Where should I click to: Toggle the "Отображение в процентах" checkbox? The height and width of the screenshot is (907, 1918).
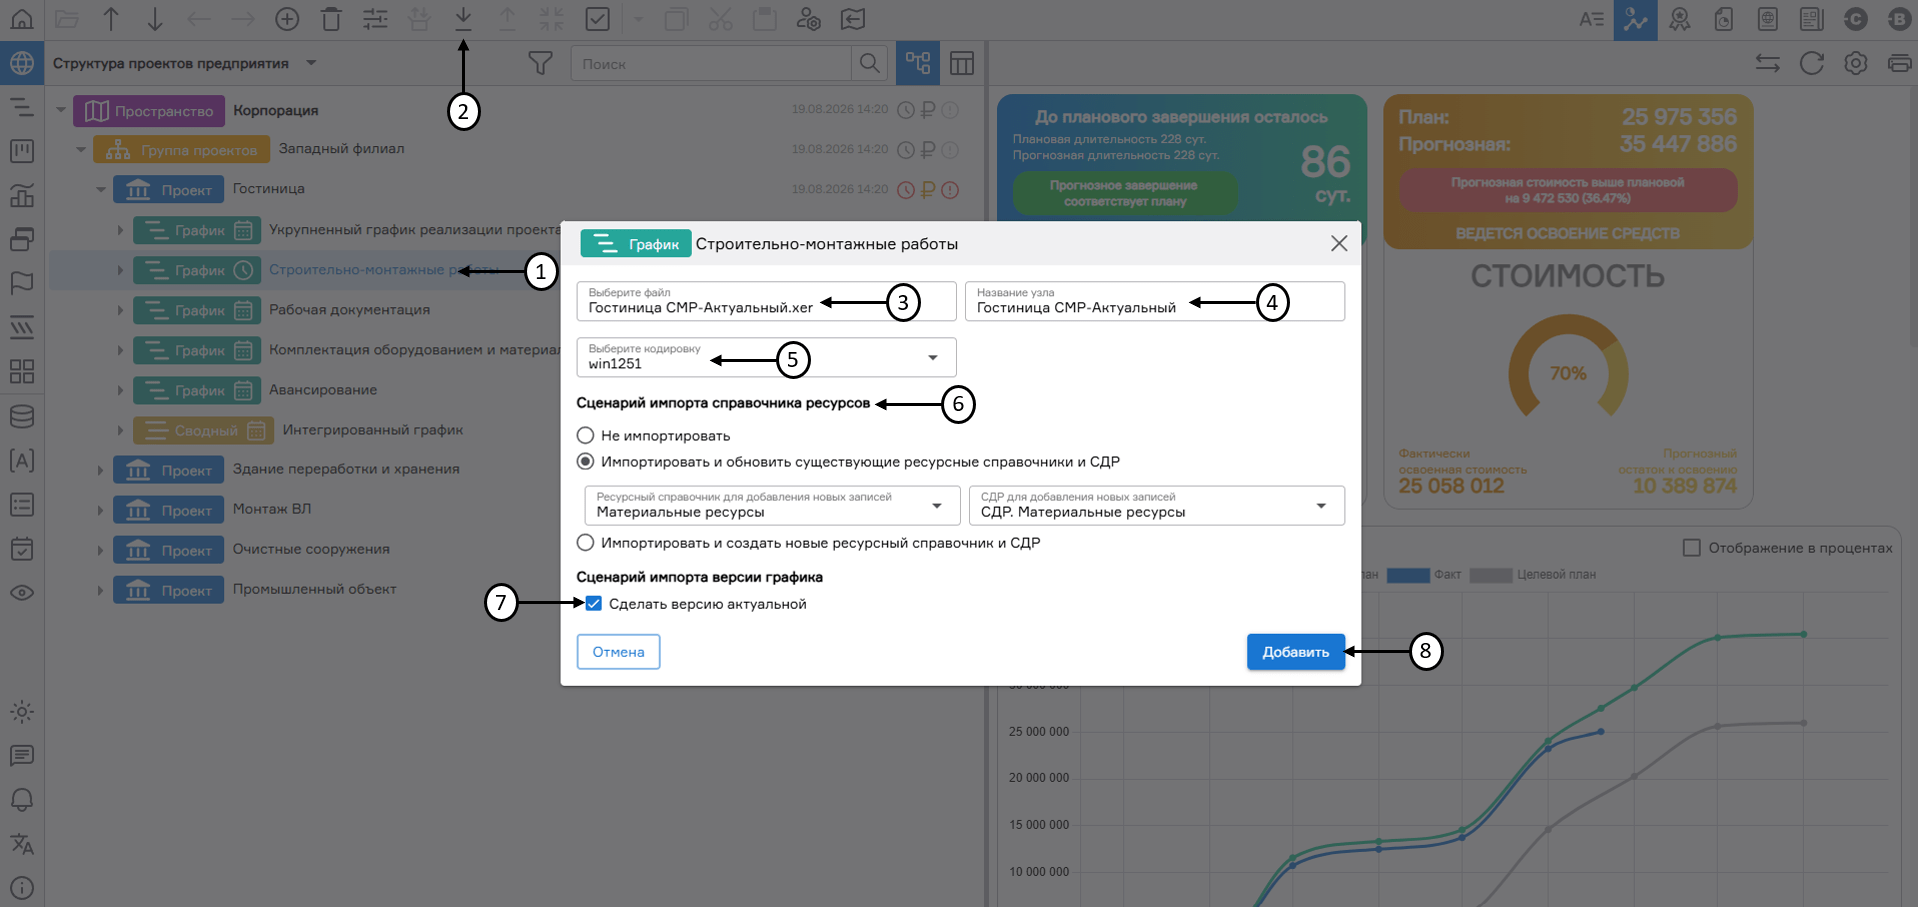click(x=1692, y=547)
